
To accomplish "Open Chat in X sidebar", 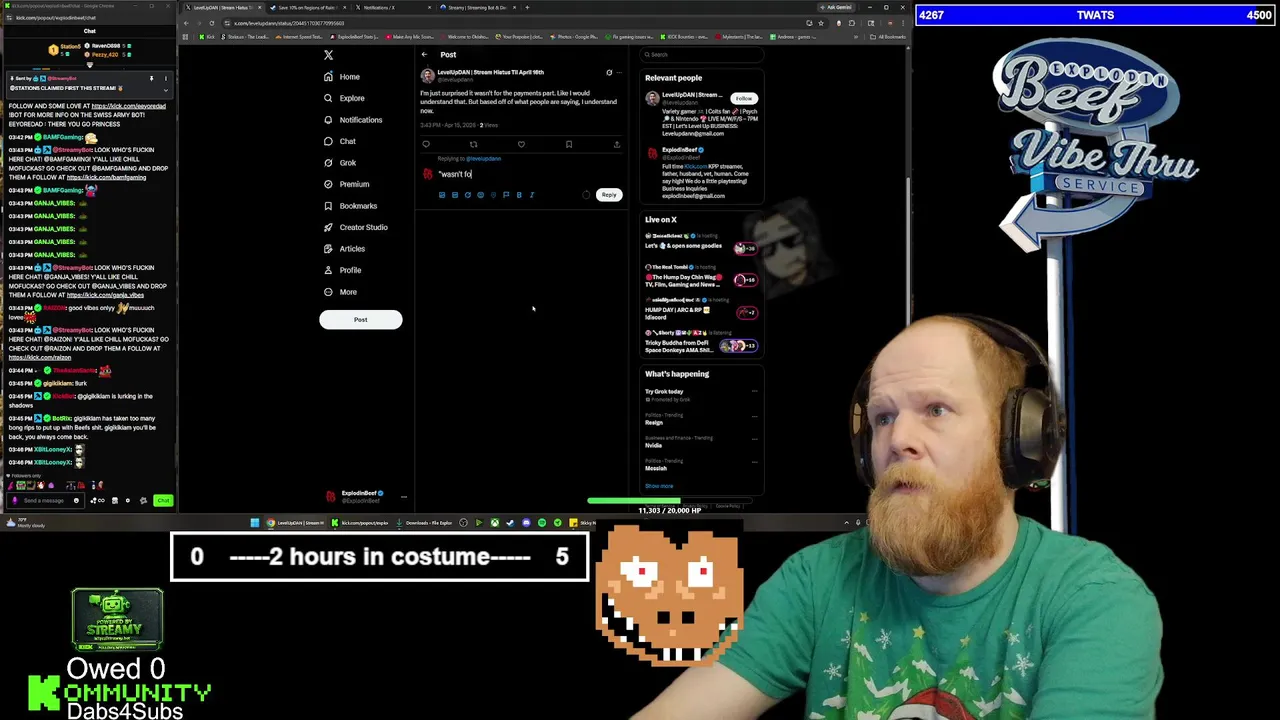I will tap(339, 141).
